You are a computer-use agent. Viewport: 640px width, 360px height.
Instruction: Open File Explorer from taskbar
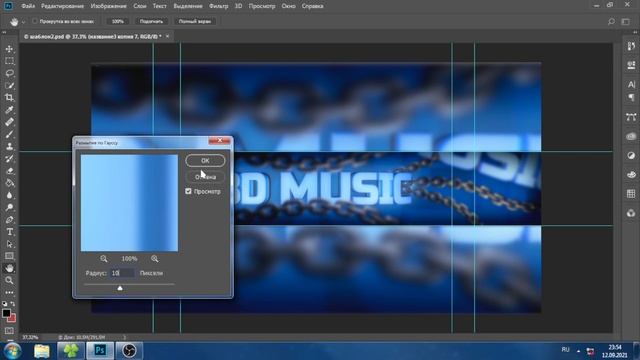pyautogui.click(x=42, y=351)
